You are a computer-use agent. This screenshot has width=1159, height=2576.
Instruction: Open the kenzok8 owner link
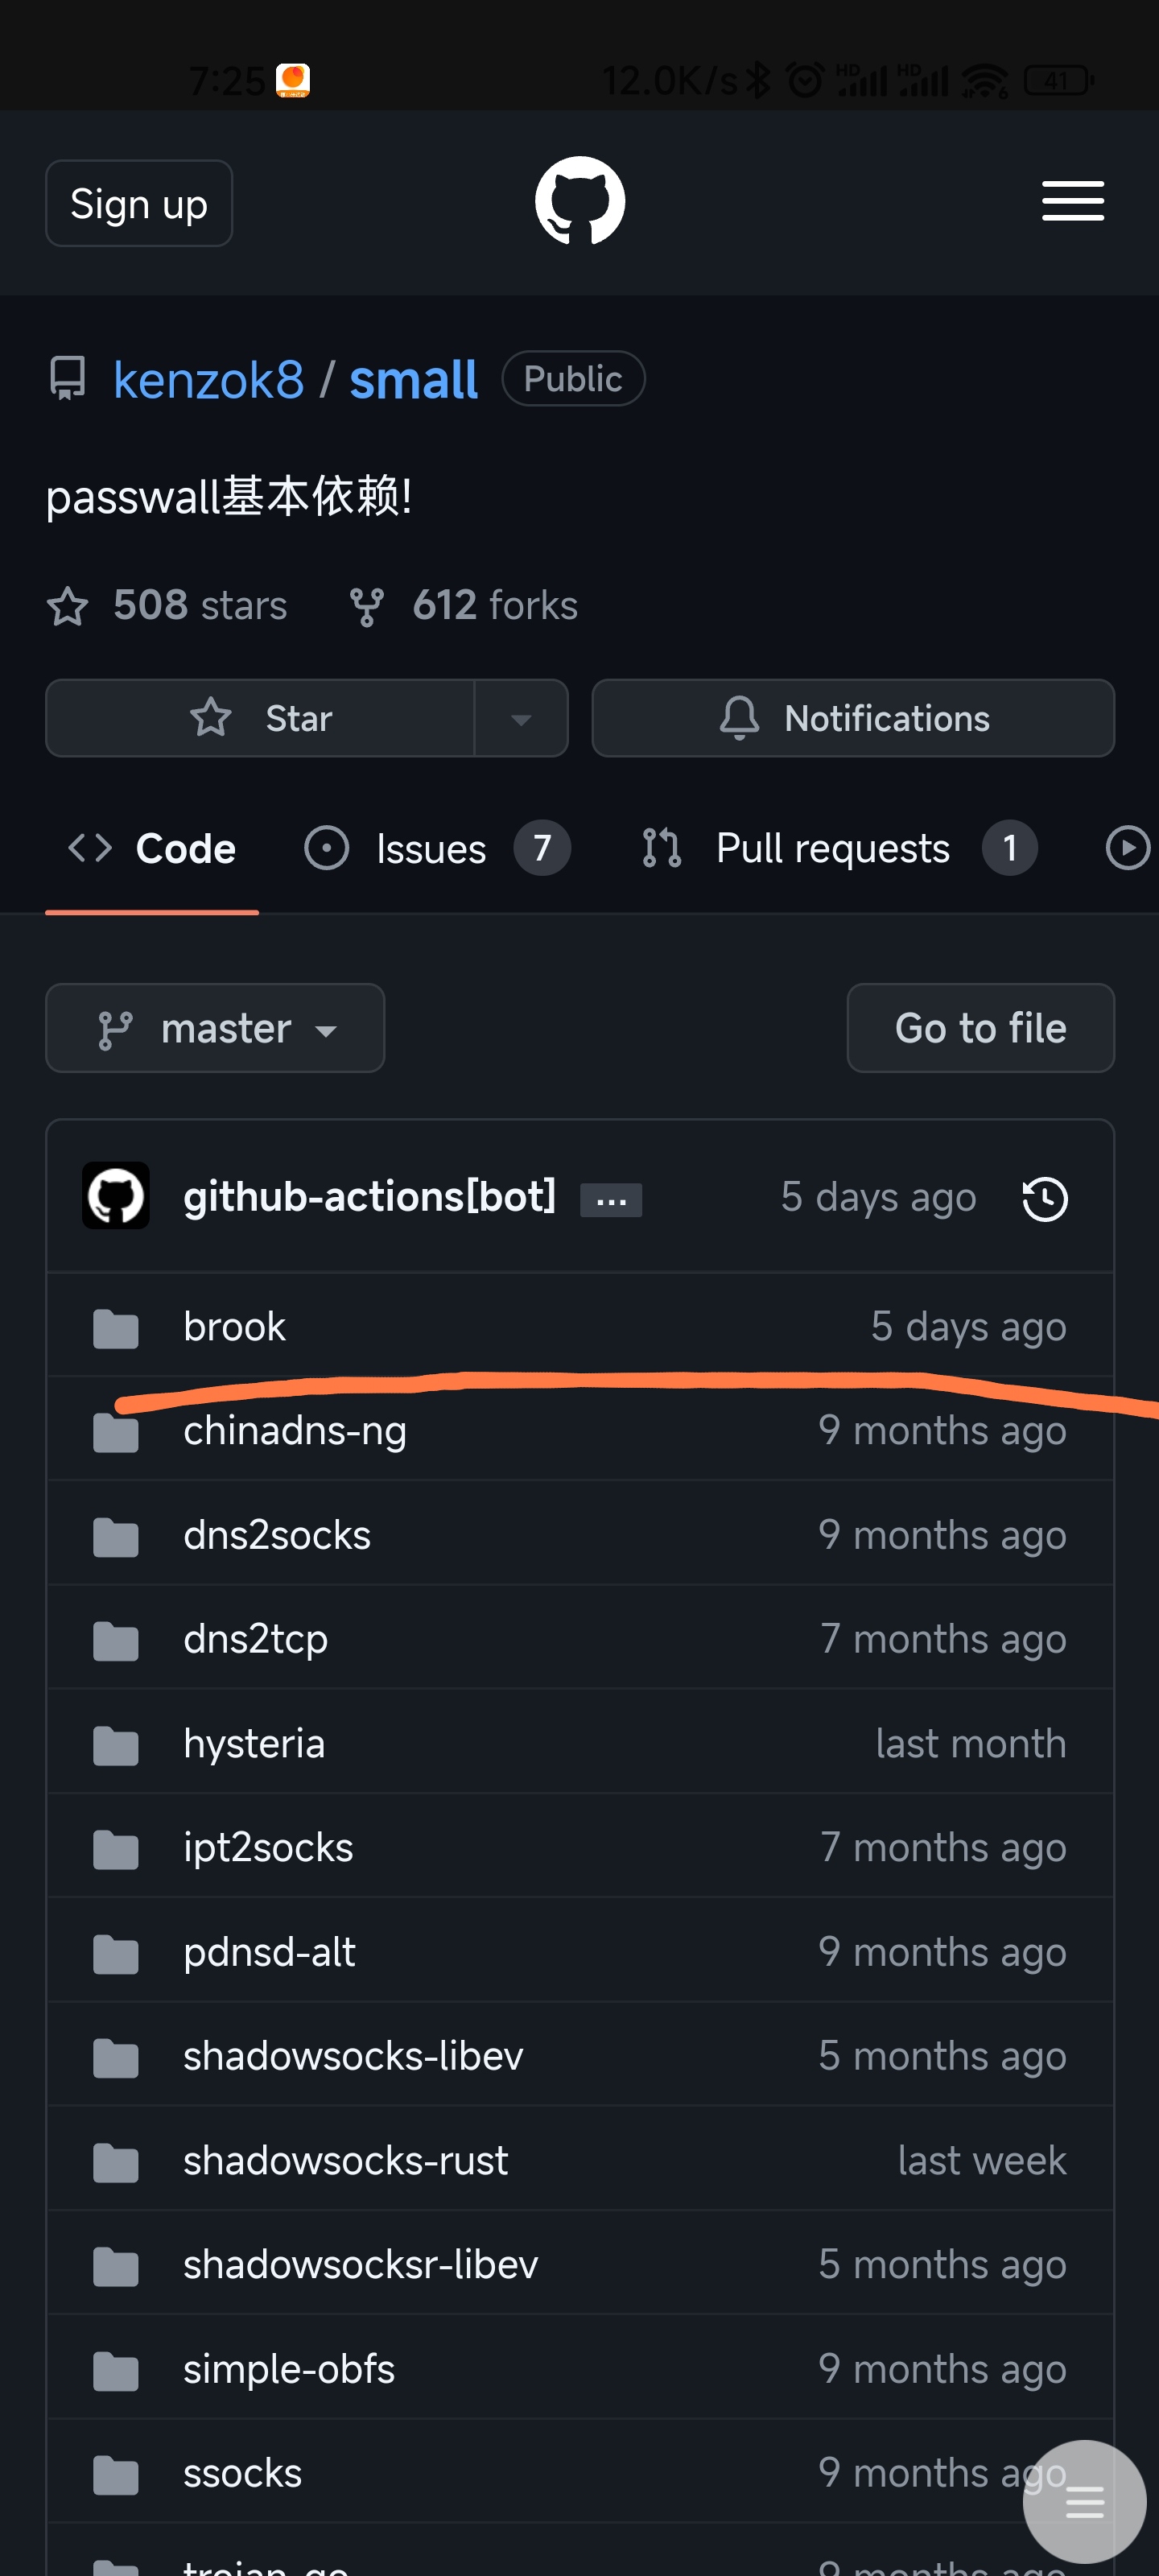pos(208,380)
